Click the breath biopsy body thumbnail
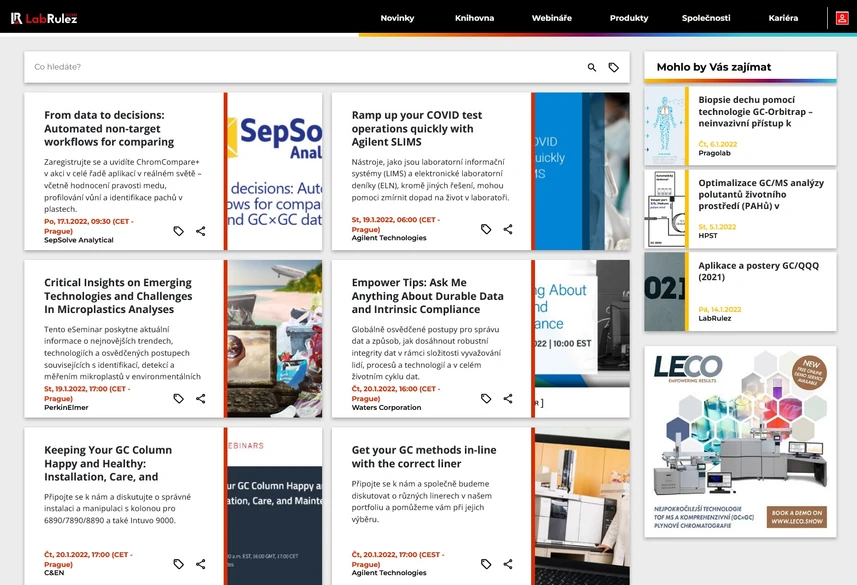This screenshot has height=585, width=857. click(665, 126)
